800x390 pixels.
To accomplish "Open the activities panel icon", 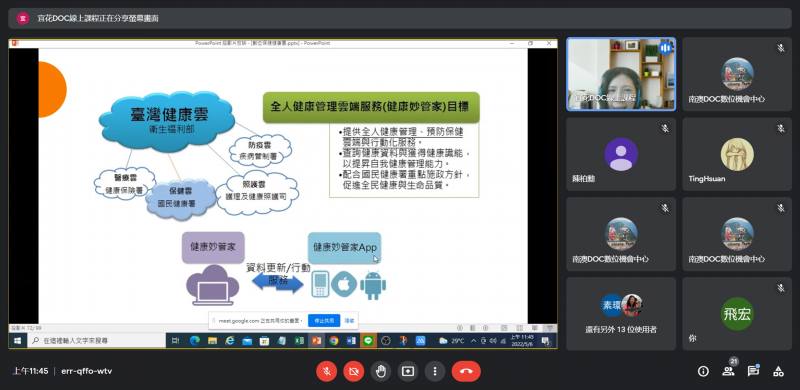I will click(778, 372).
